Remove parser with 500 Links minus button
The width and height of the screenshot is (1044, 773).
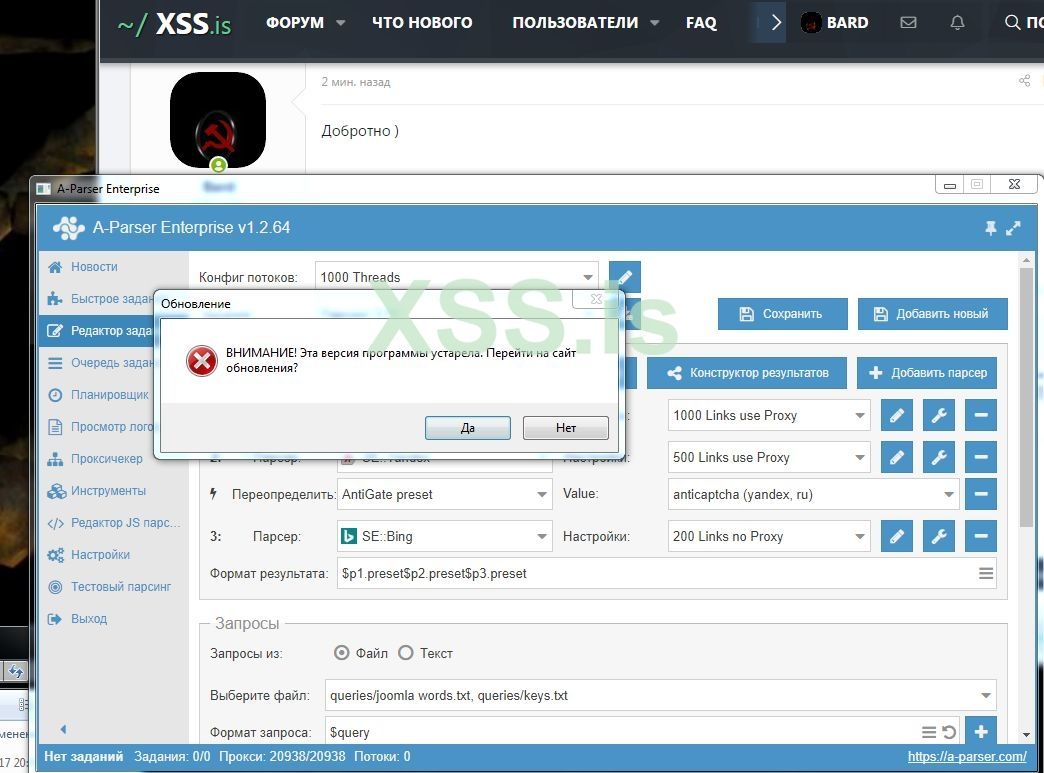[x=981, y=457]
